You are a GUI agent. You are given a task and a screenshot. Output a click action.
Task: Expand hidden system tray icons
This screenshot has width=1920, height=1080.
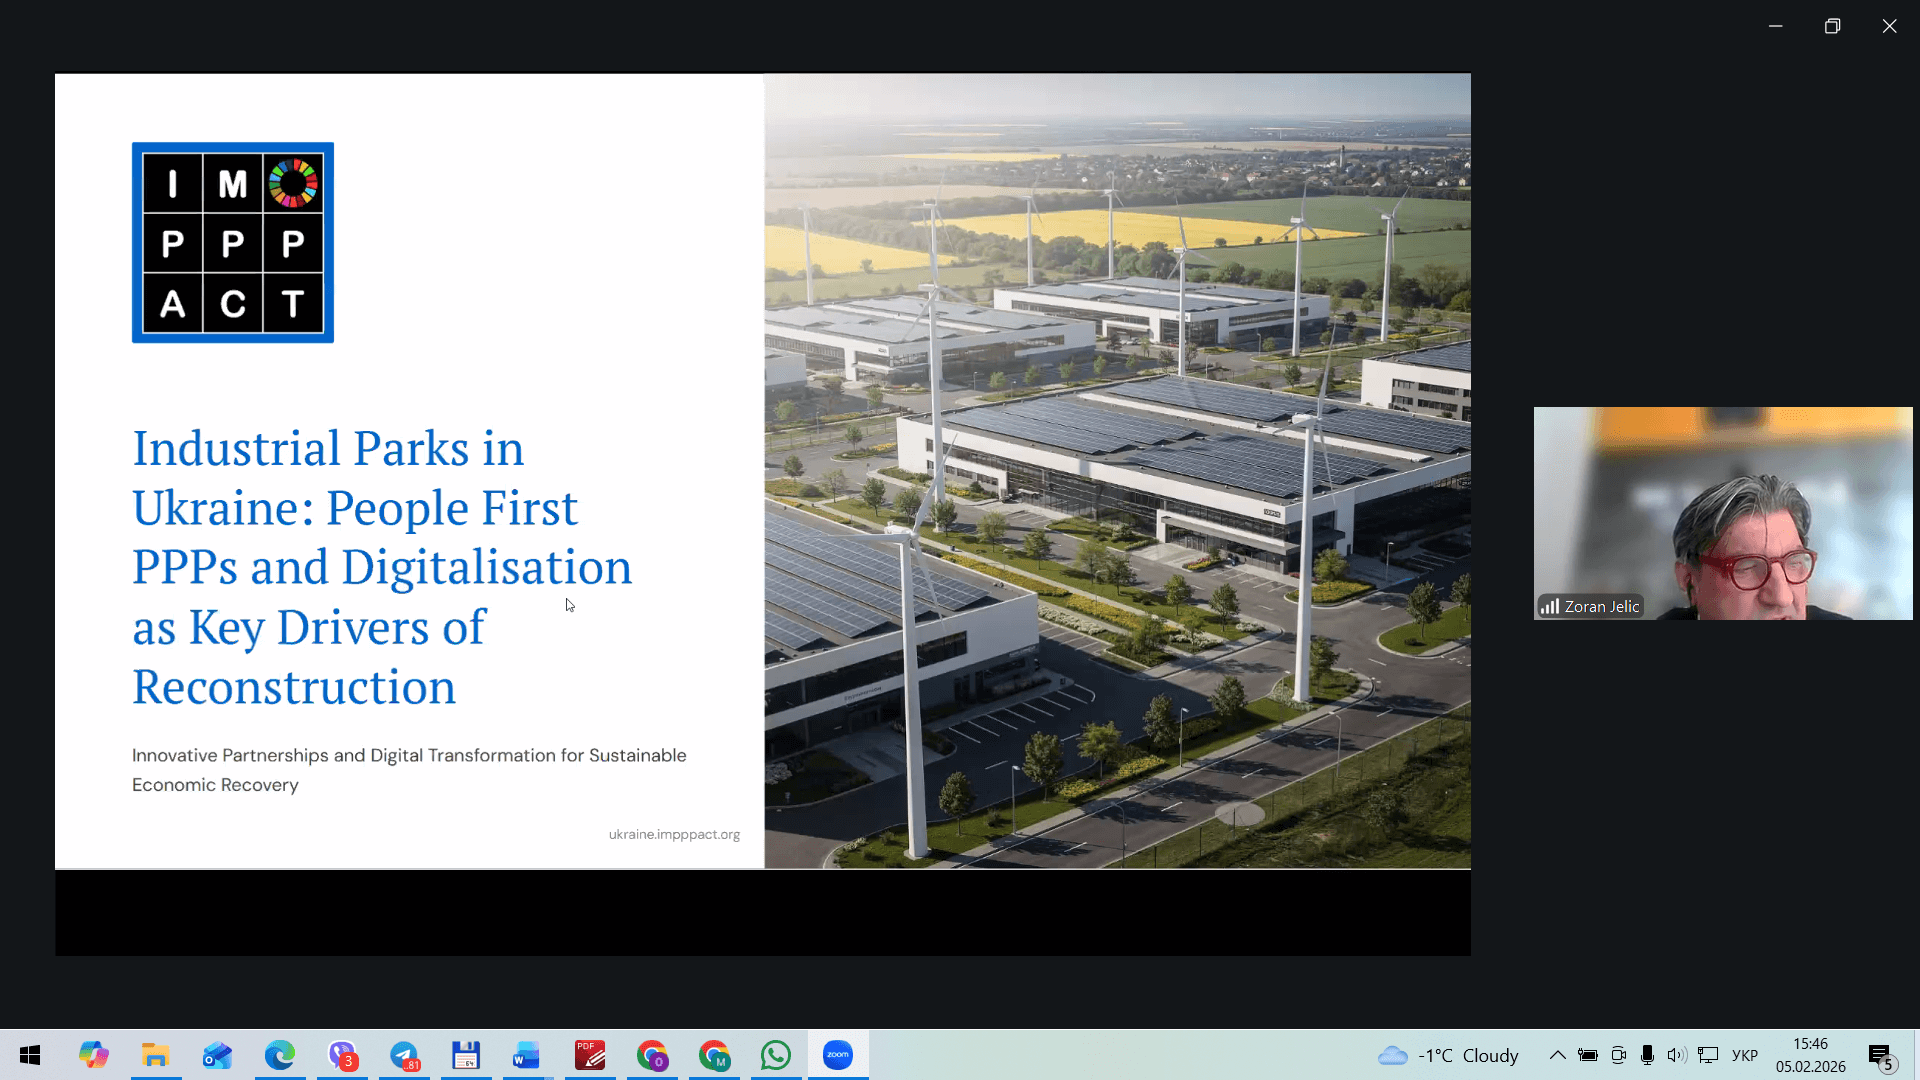tap(1557, 1055)
